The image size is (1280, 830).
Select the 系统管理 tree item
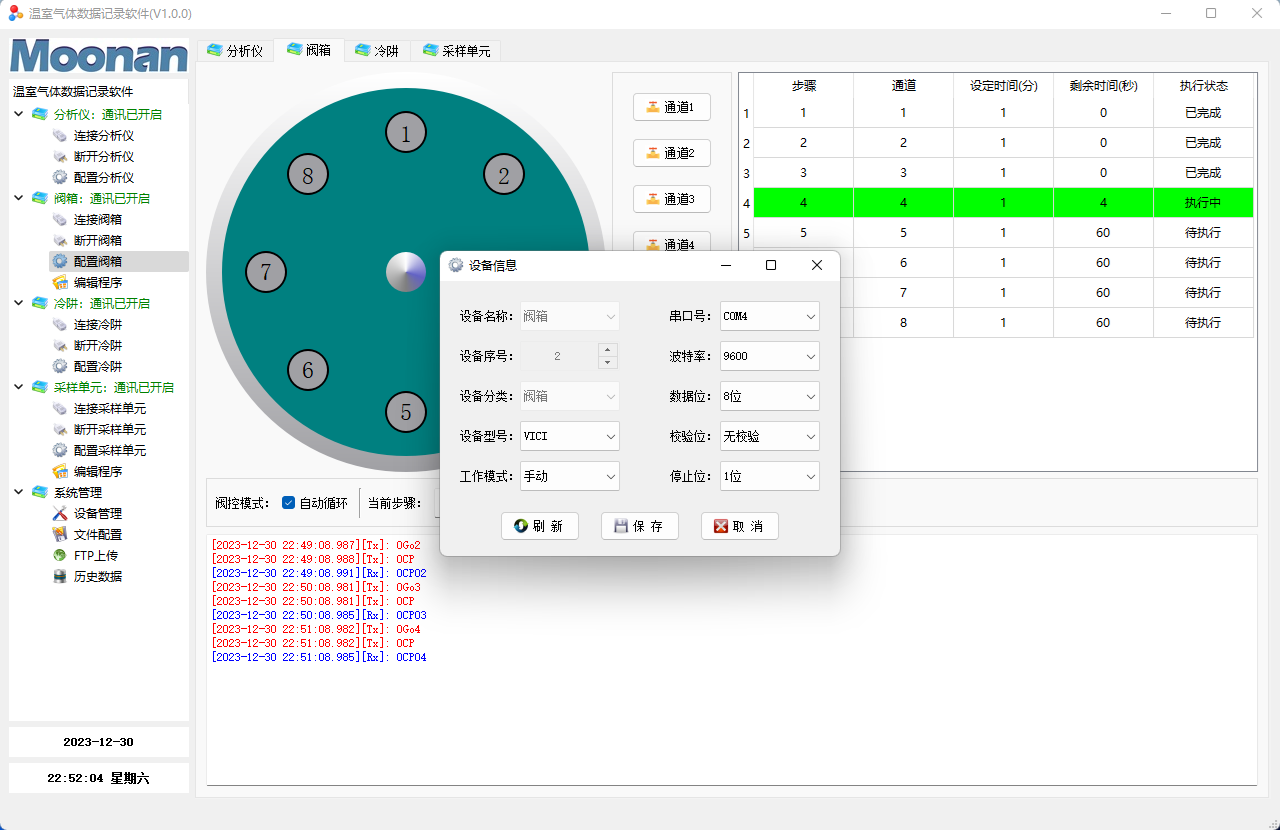point(78,492)
